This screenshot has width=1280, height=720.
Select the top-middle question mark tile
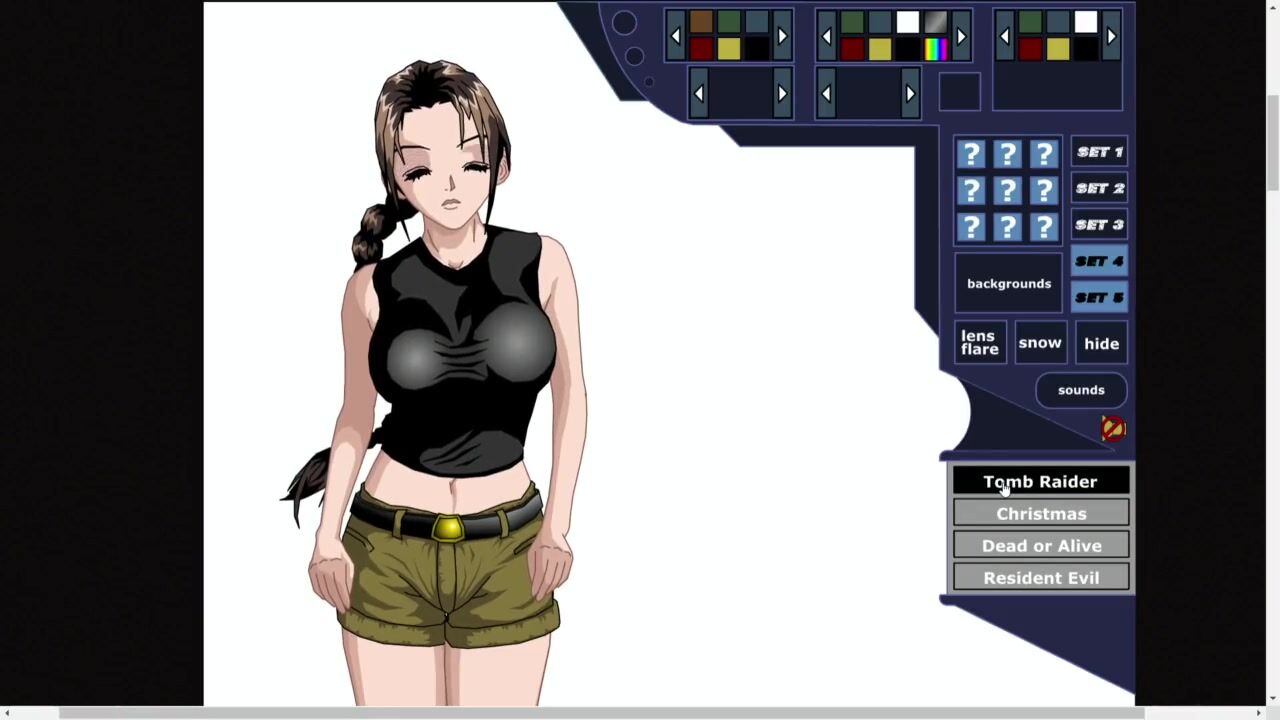click(1007, 154)
